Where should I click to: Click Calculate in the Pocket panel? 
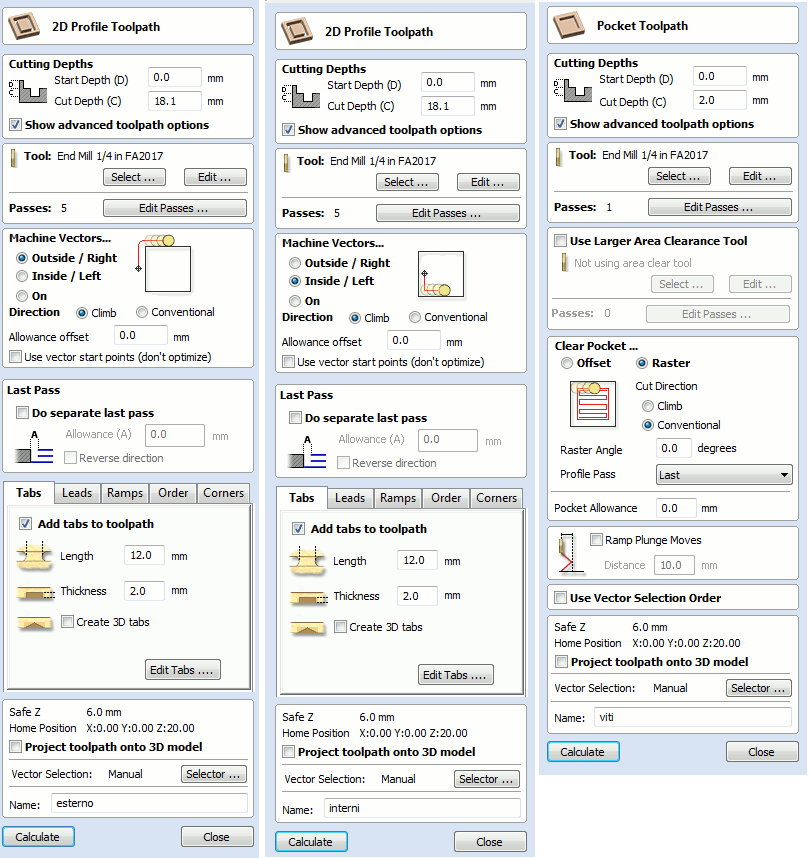pyautogui.click(x=583, y=752)
